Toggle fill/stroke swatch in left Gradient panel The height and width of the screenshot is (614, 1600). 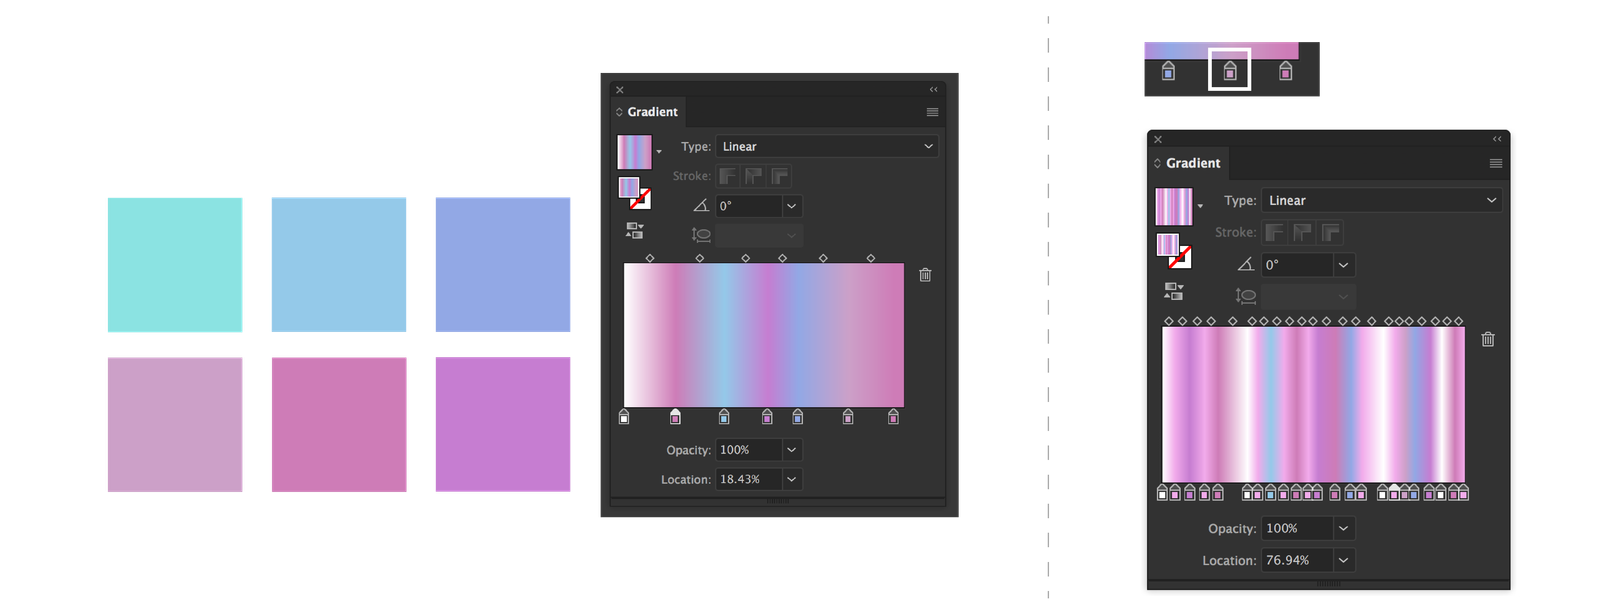634,192
